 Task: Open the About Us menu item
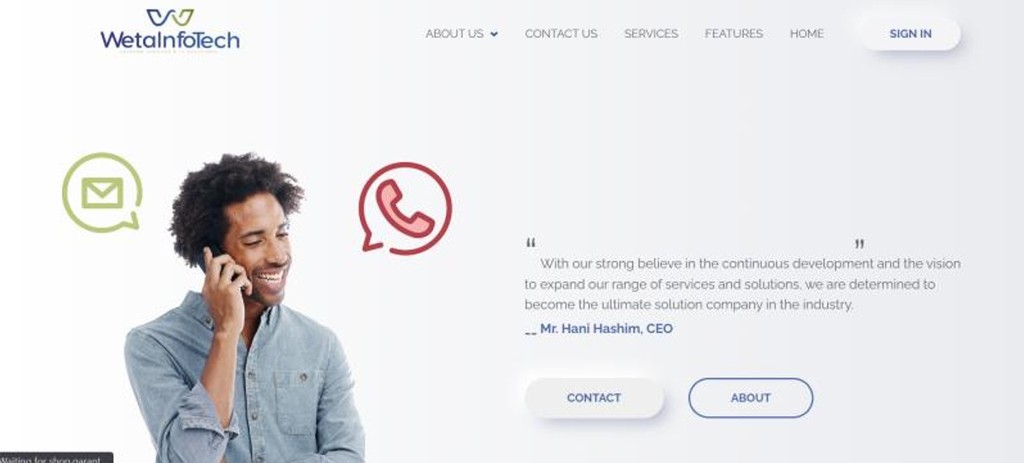(x=454, y=33)
